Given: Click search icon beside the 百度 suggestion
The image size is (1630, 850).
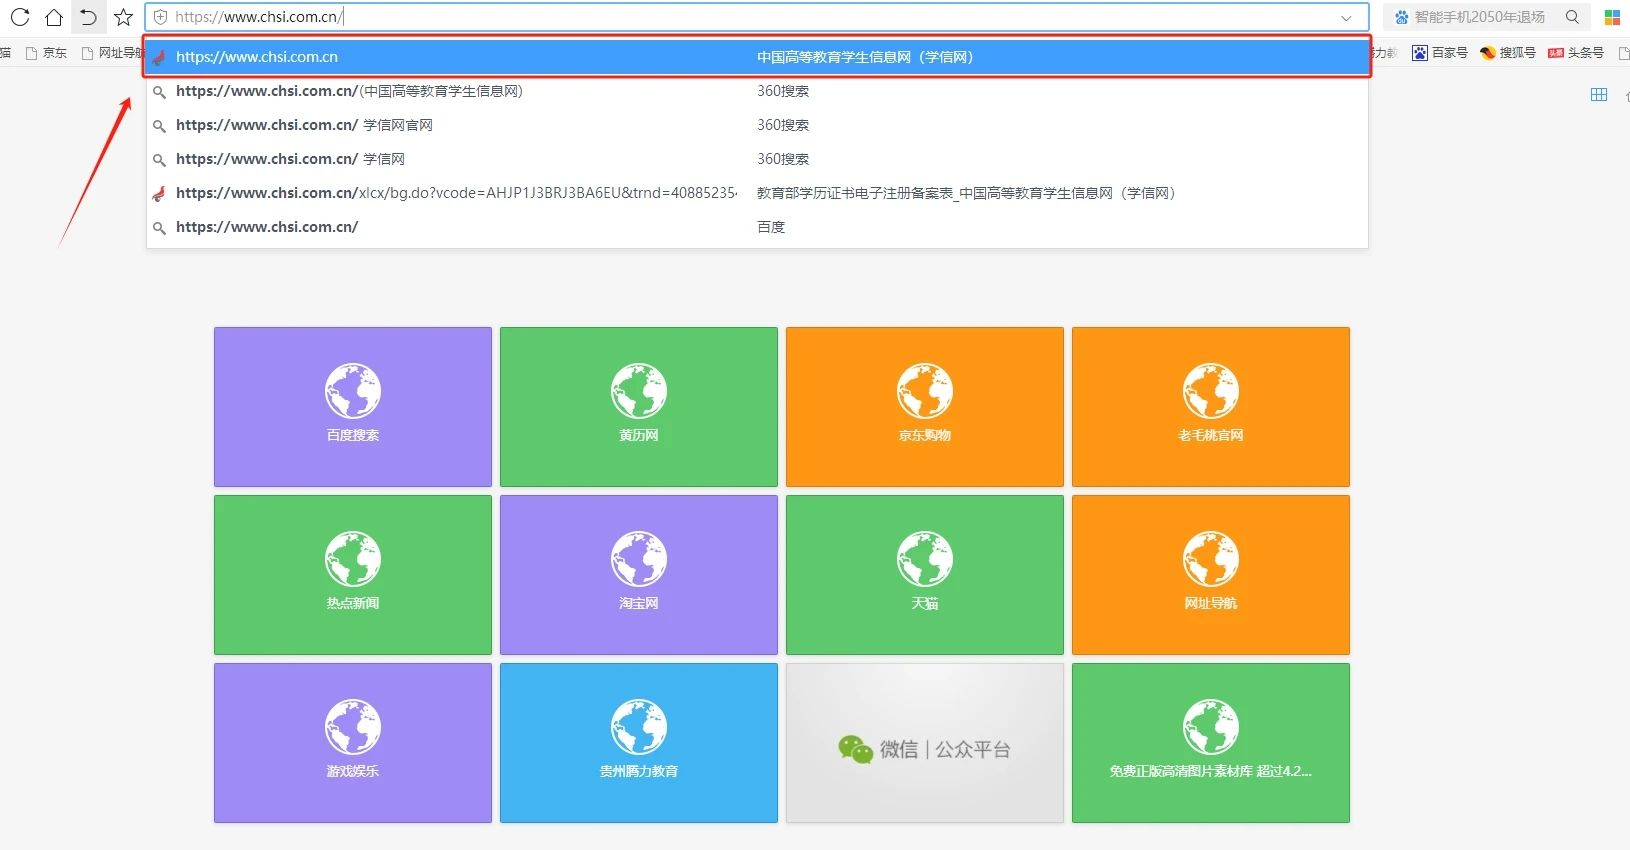Looking at the screenshot, I should tap(158, 228).
